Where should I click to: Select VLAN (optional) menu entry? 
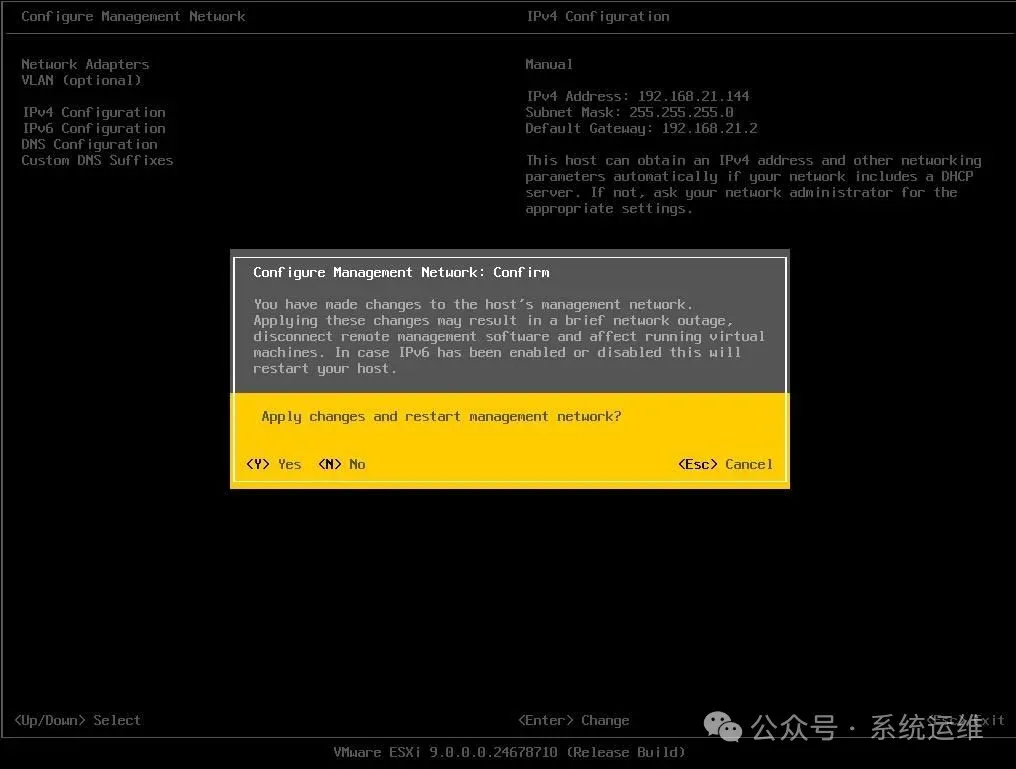pos(81,80)
